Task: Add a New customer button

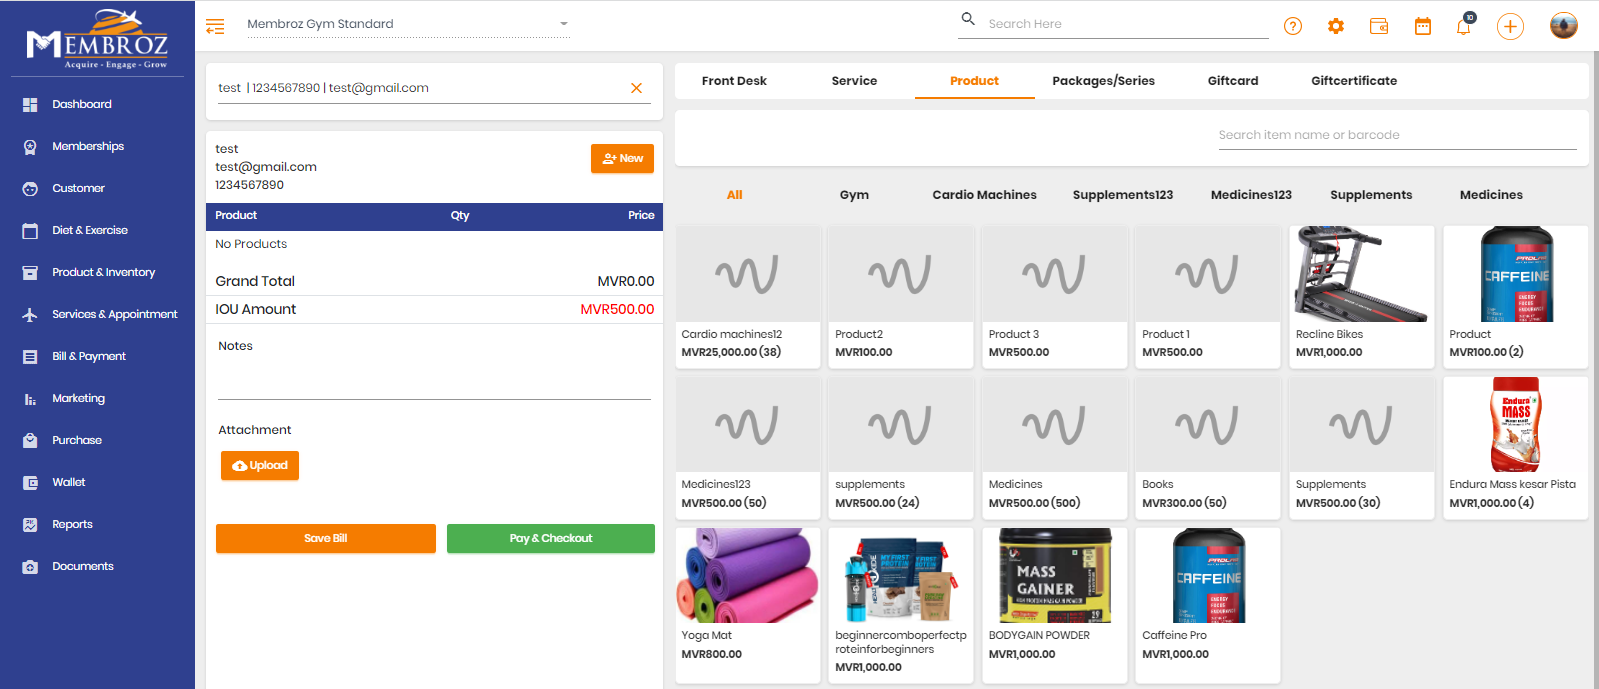Action: coord(622,158)
